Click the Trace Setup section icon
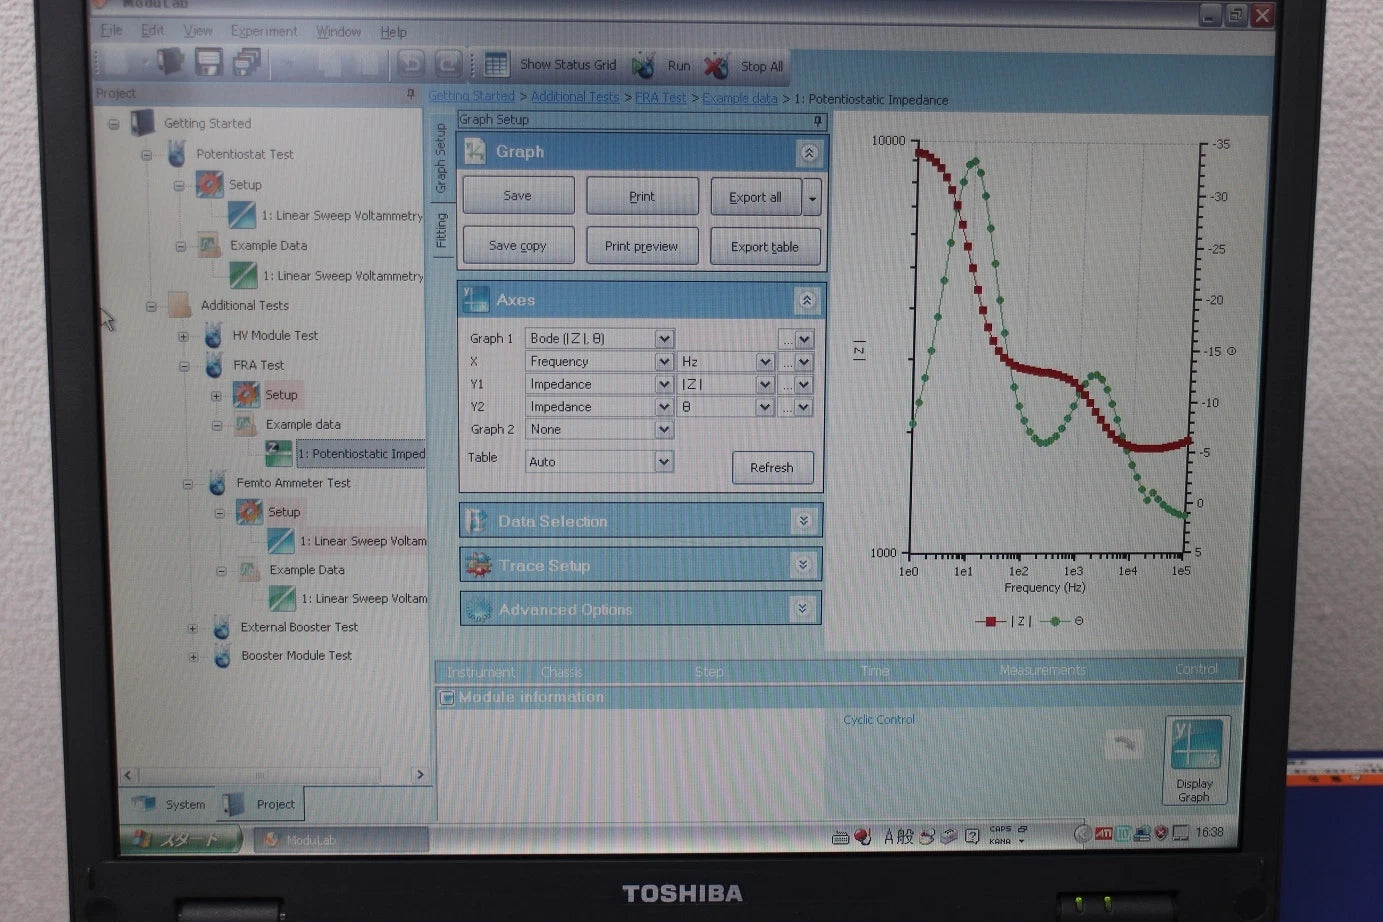Viewport: 1383px width, 922px height. 478,565
